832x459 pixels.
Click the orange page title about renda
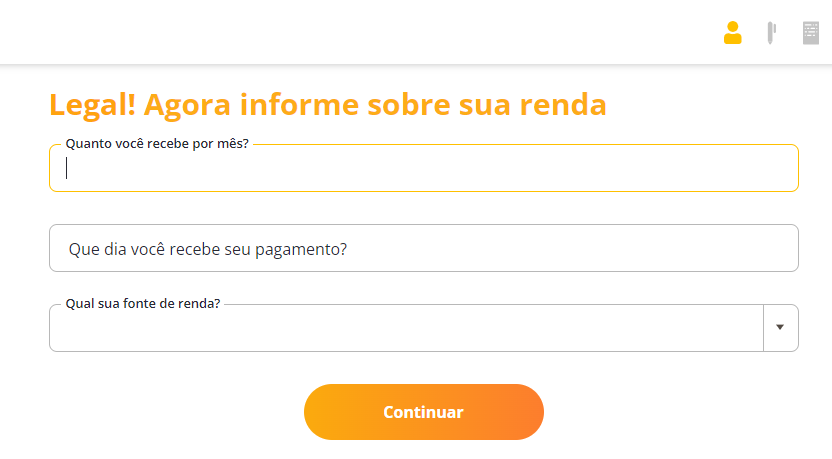[328, 104]
